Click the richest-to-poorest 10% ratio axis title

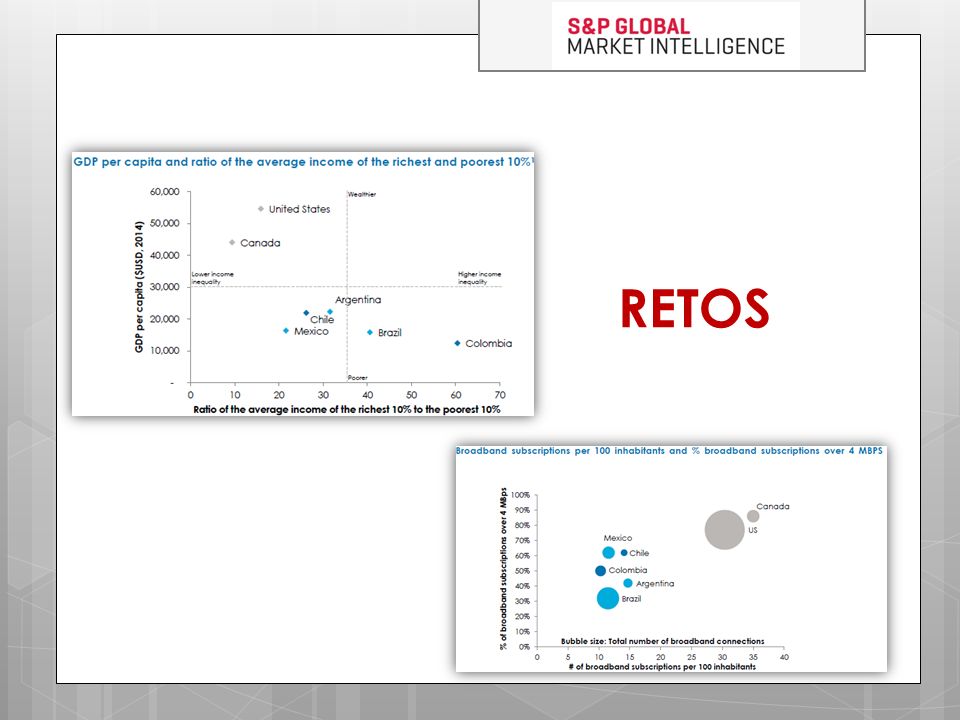click(x=347, y=410)
